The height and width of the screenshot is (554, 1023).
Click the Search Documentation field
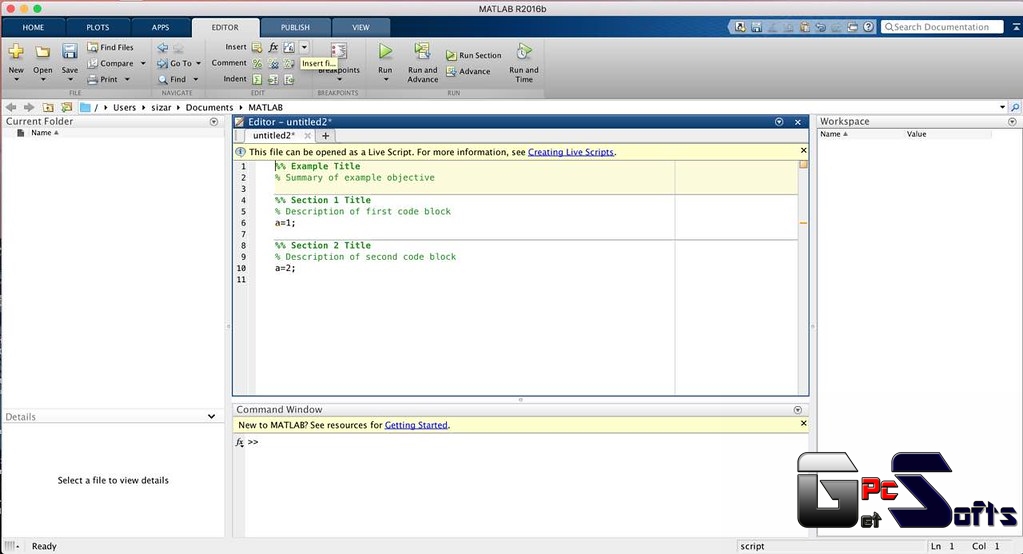[x=941, y=27]
